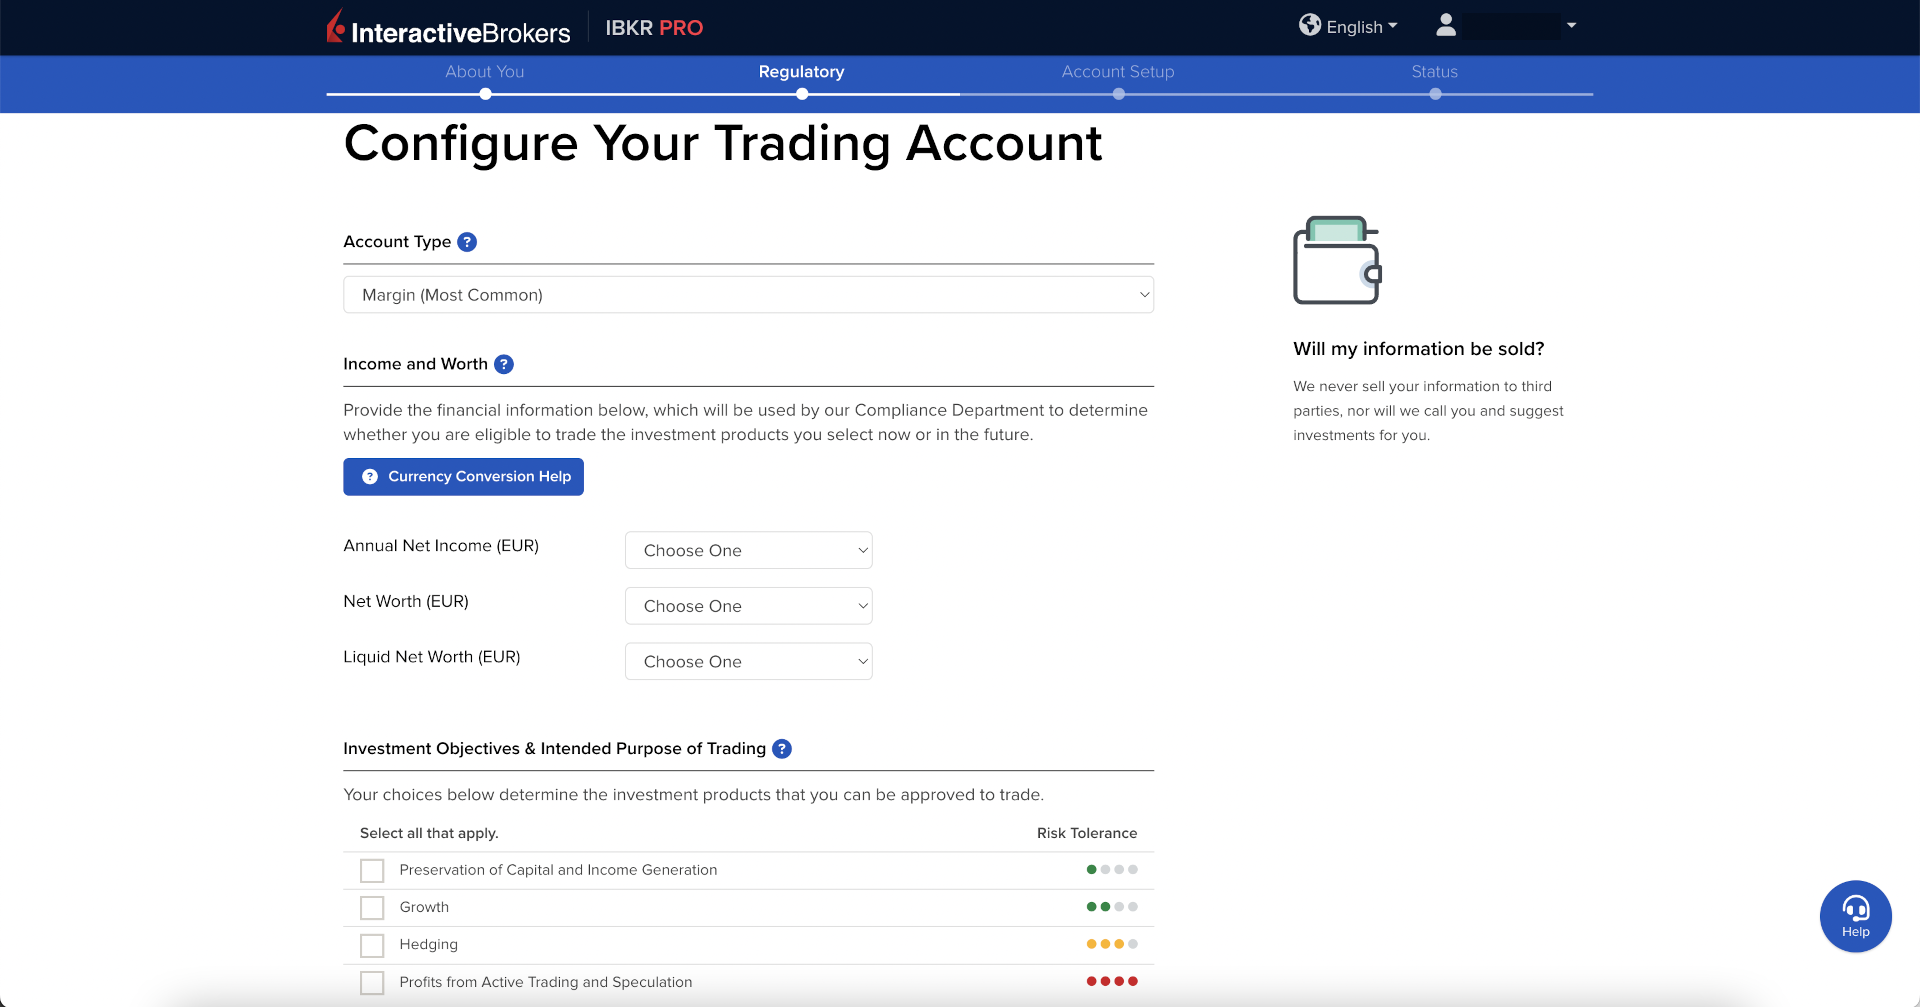Click the Interactive Brokers logo
The image size is (1920, 1007).
coord(448,28)
